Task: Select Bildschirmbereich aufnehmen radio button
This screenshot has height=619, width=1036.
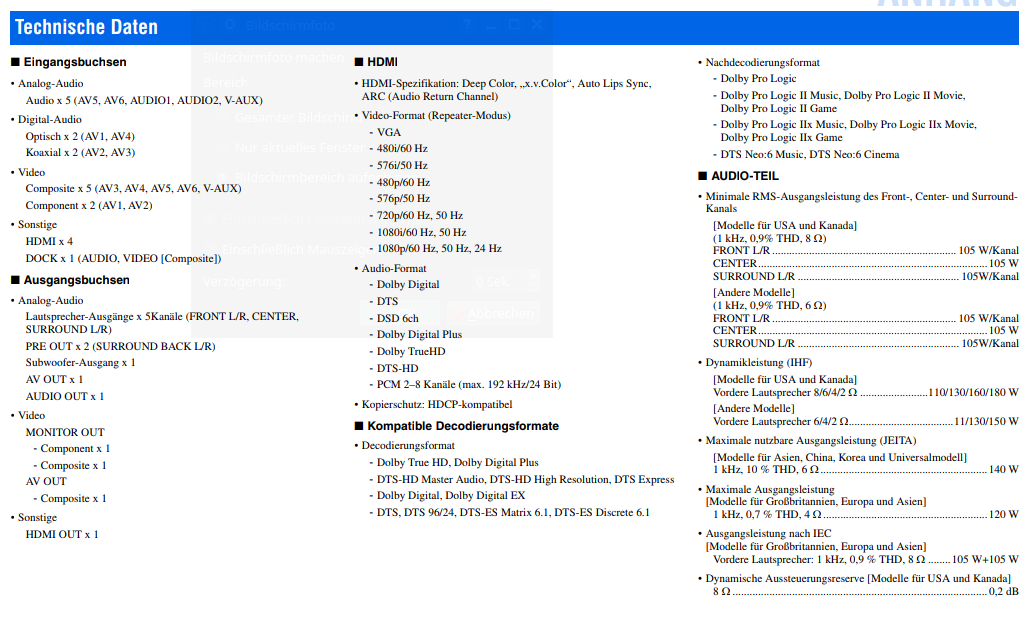Action: (x=222, y=177)
